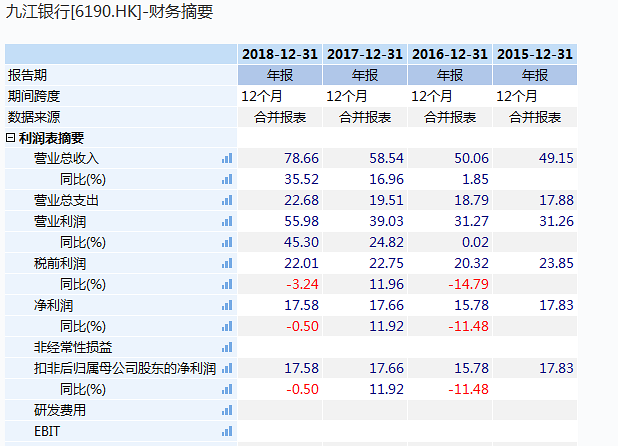Click the 78.66 revenue value
The height and width of the screenshot is (446, 618).
tap(302, 158)
